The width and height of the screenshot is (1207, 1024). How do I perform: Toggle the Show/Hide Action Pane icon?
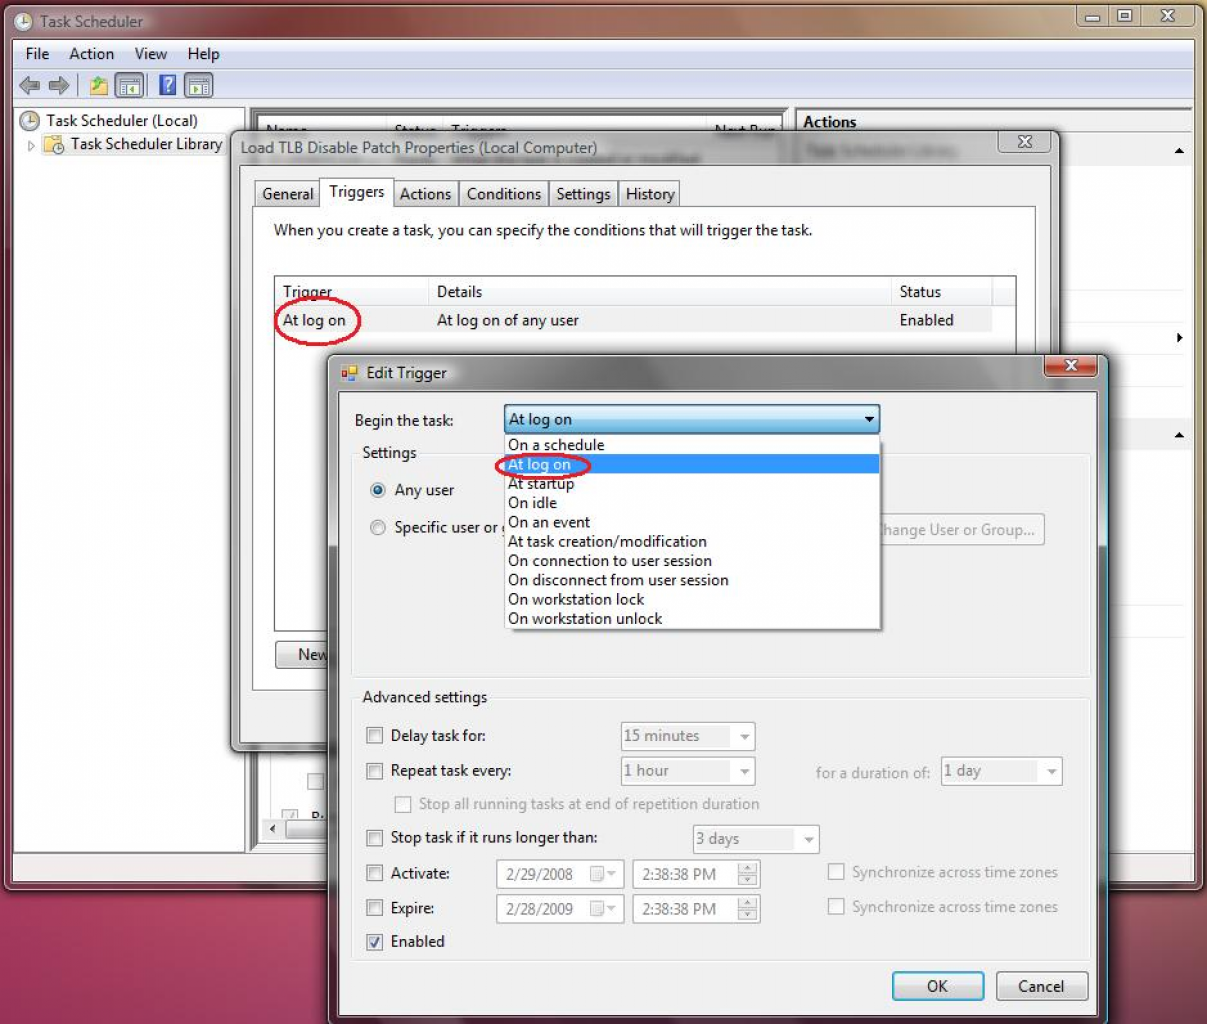[199, 86]
